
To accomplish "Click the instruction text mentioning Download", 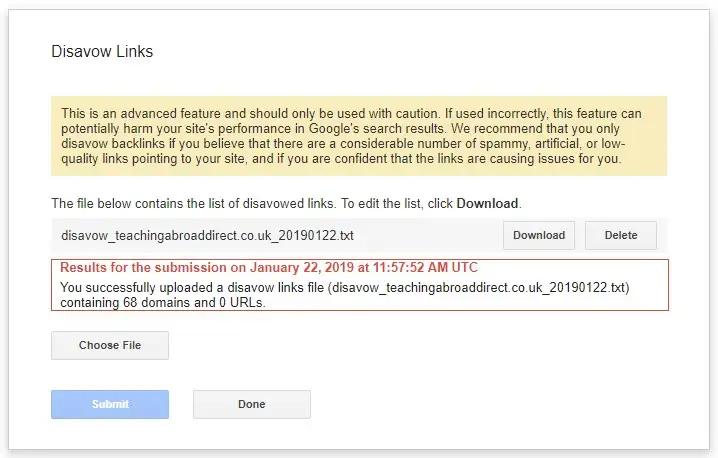I will pyautogui.click(x=286, y=203).
